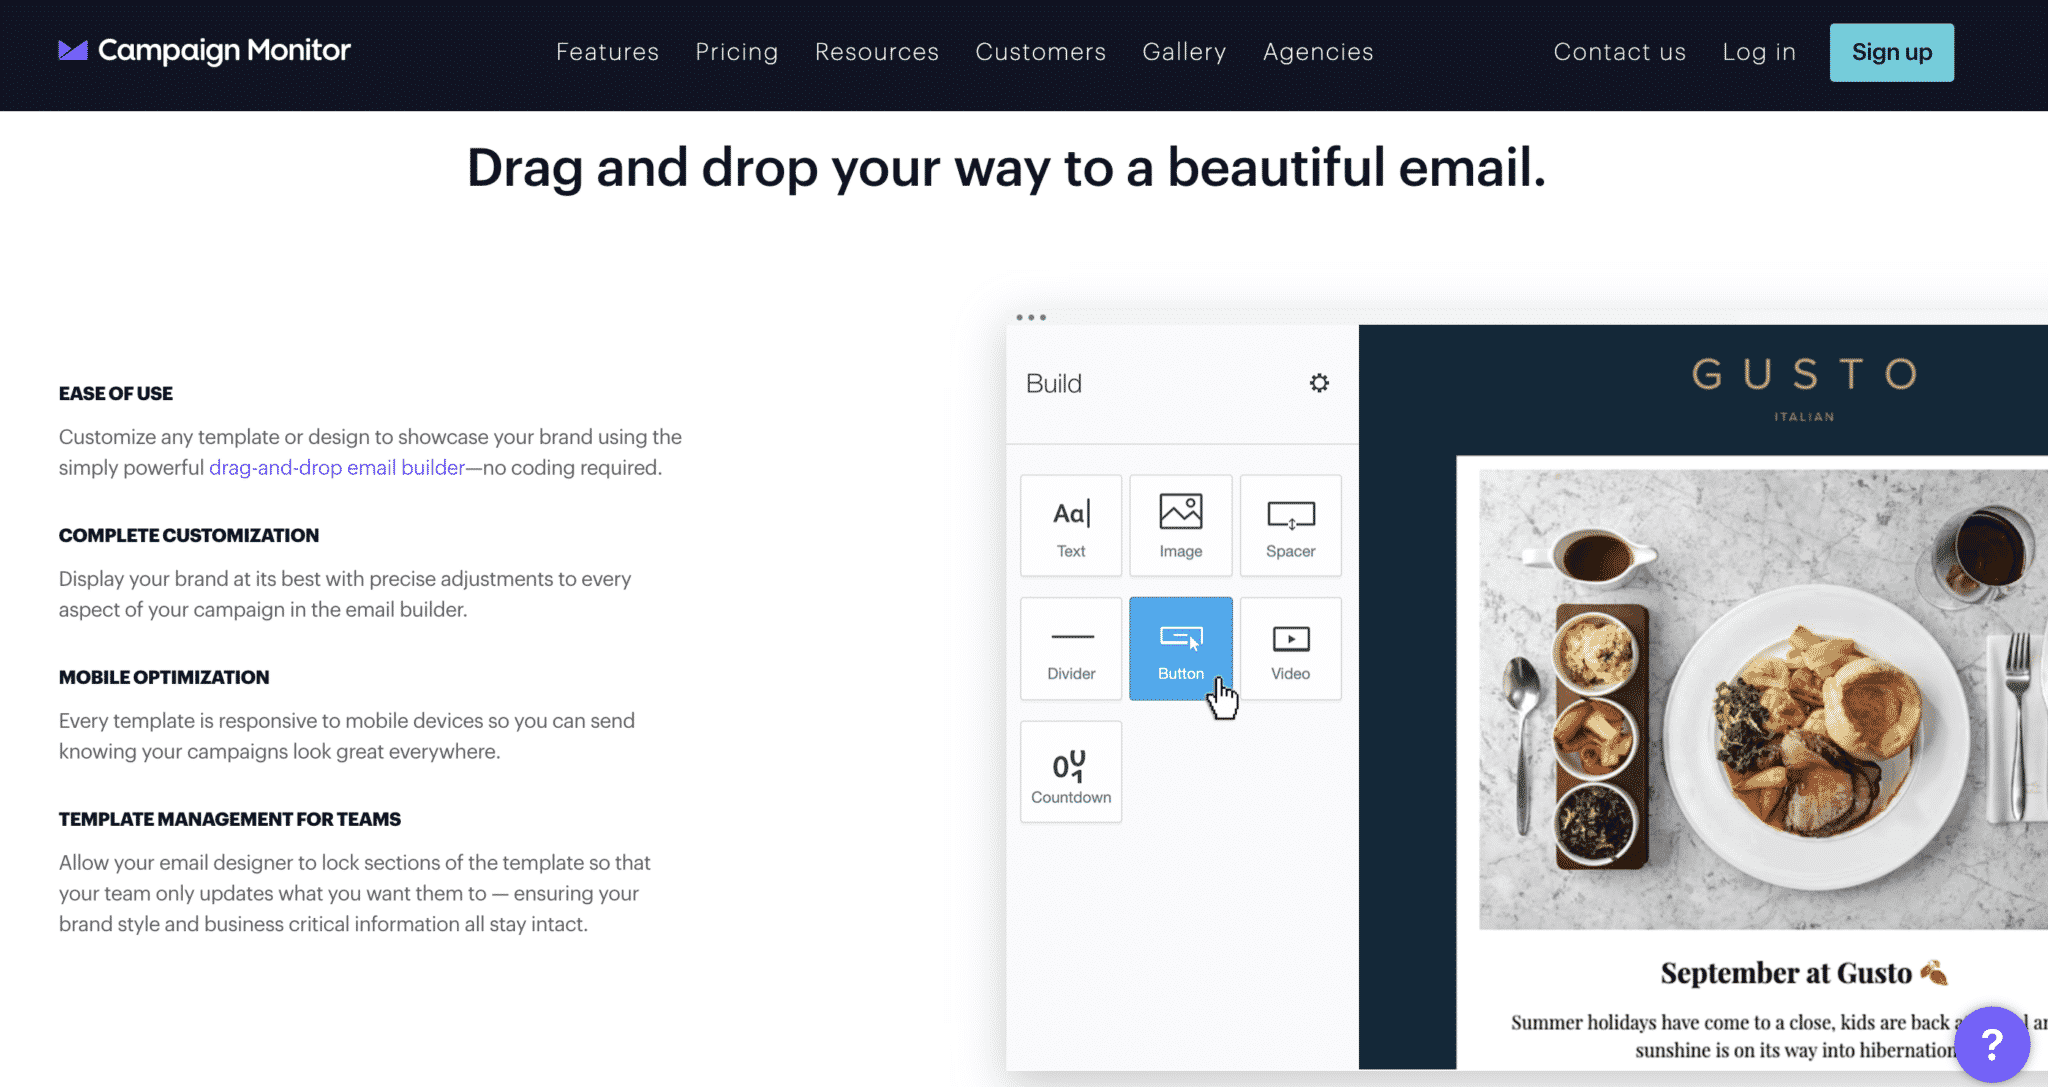Click the Sign up button

click(x=1891, y=52)
